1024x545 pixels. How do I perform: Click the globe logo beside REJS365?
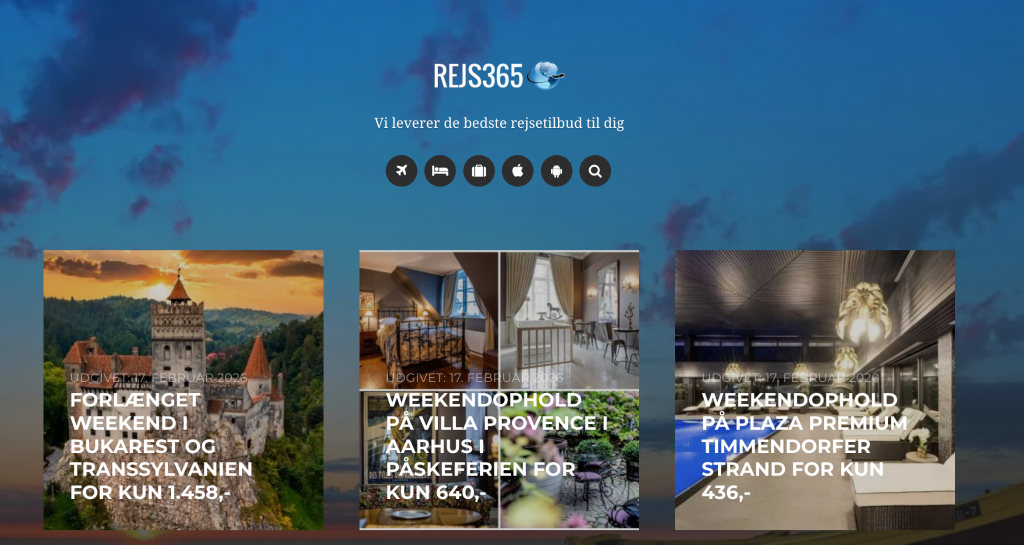(x=545, y=75)
